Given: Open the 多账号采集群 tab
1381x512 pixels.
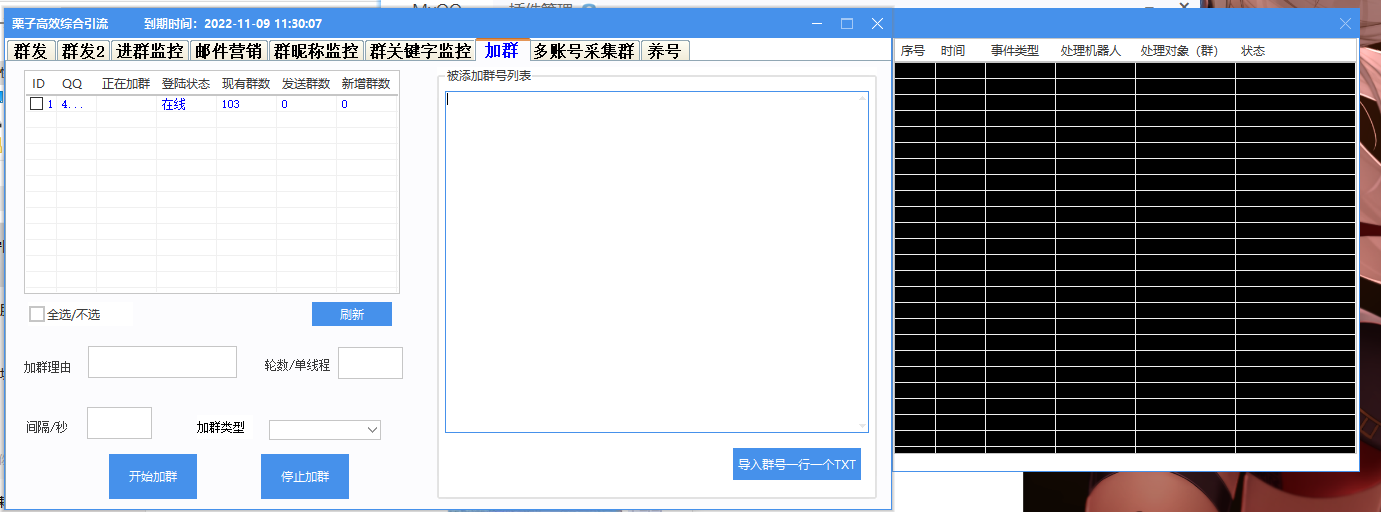Looking at the screenshot, I should click(584, 51).
